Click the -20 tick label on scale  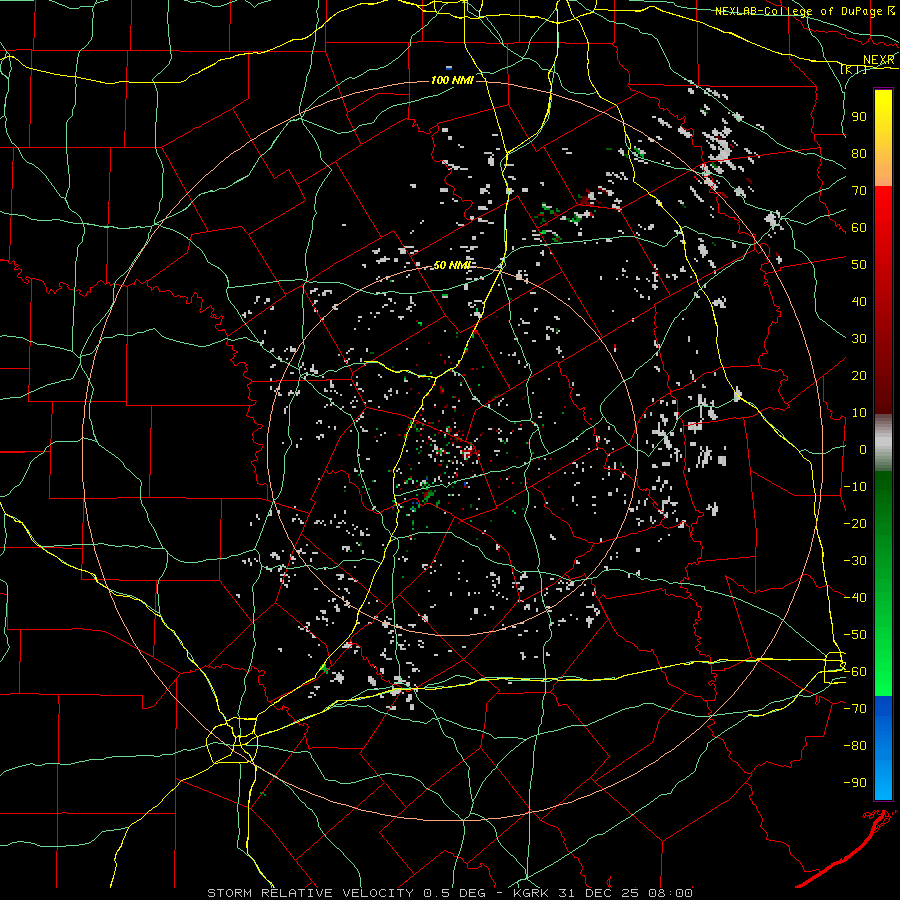[855, 523]
